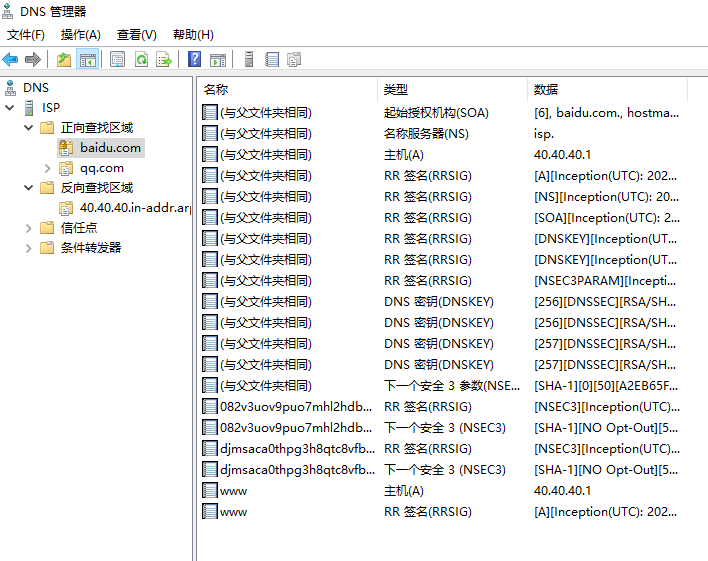
Task: Select the baidu.com zone label
Action: [111, 148]
